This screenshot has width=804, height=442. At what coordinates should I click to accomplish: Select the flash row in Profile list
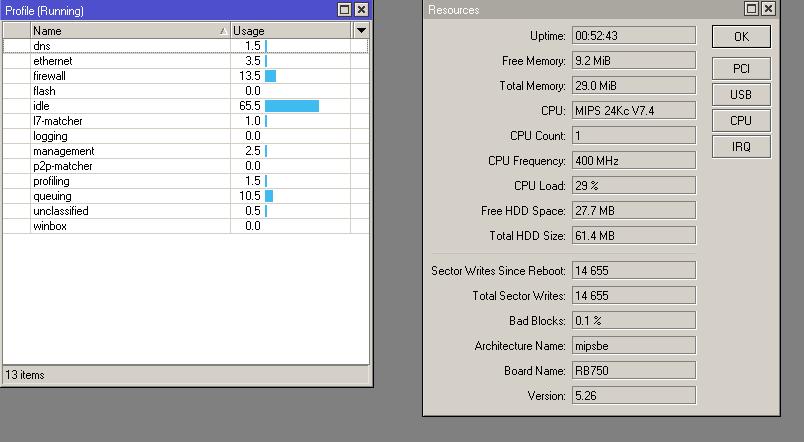186,91
